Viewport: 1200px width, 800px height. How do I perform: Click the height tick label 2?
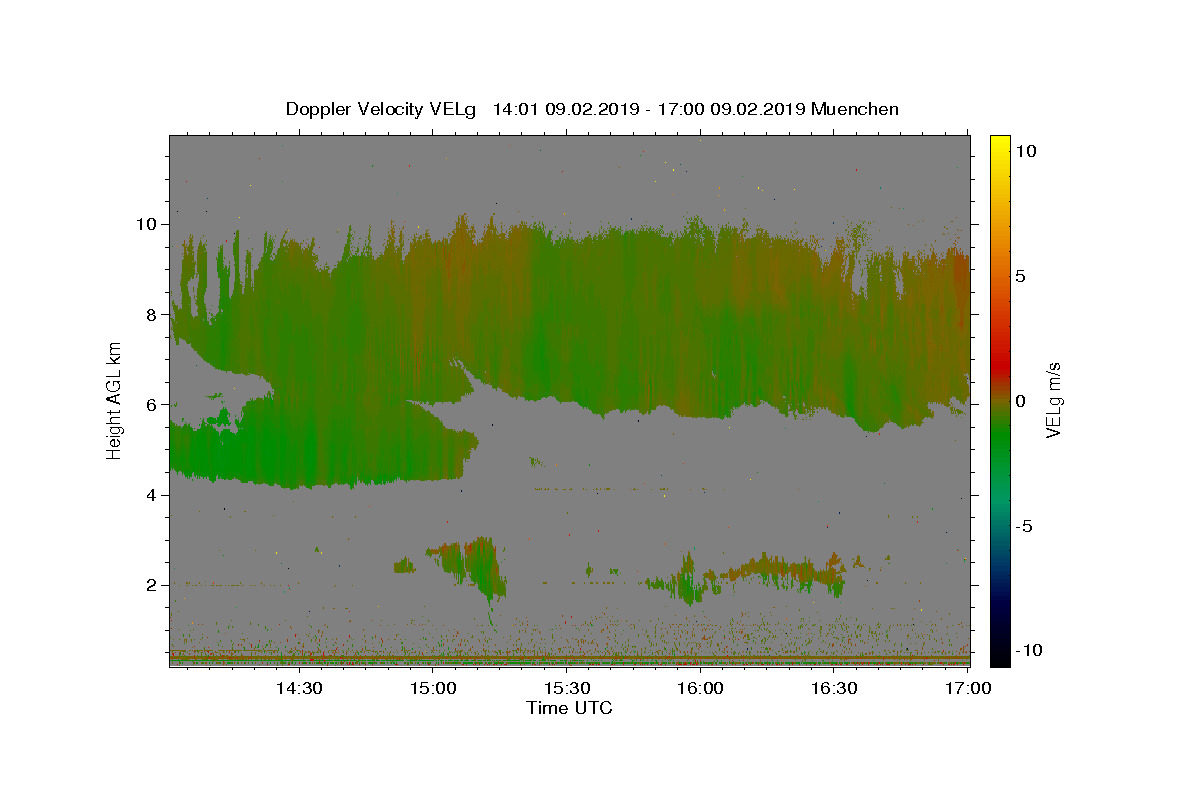(x=151, y=585)
